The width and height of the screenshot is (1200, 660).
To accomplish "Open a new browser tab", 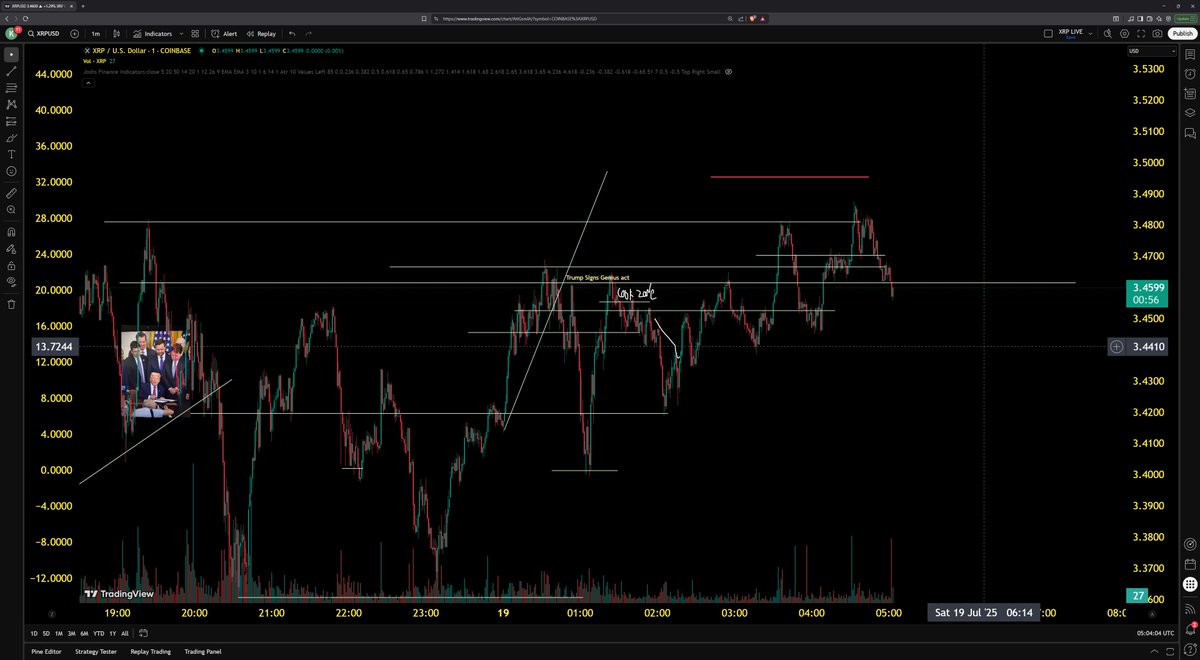I will [83, 6].
